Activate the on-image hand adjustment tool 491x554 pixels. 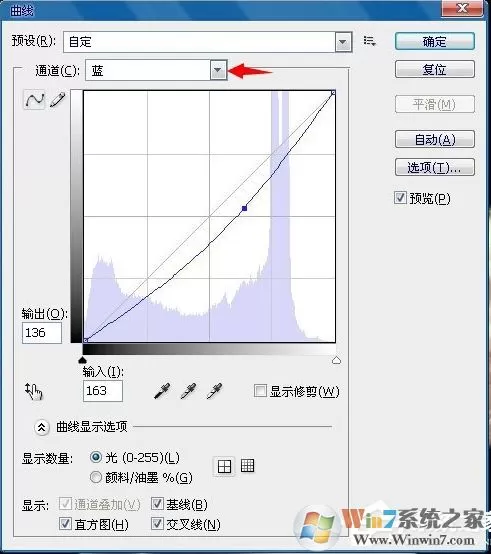[34, 391]
